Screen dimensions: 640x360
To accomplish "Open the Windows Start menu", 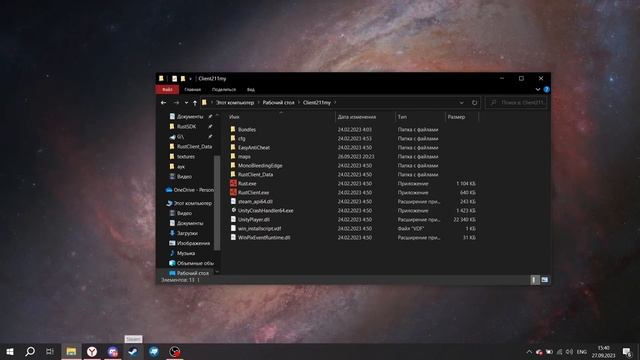I will point(10,351).
